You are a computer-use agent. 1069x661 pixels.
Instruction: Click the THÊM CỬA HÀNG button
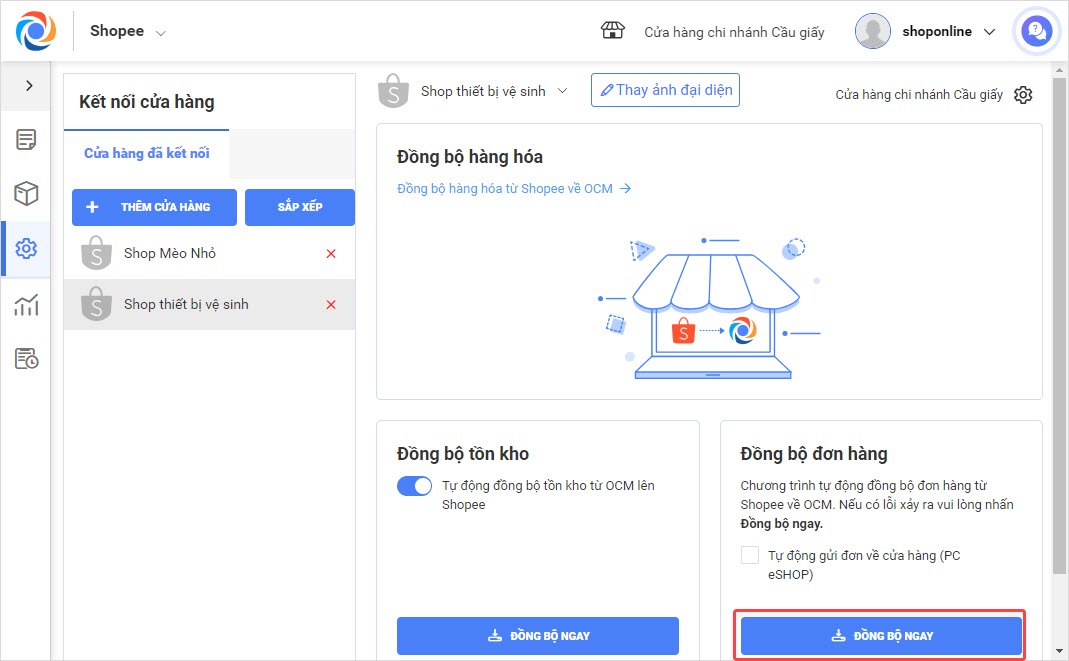[x=154, y=207]
